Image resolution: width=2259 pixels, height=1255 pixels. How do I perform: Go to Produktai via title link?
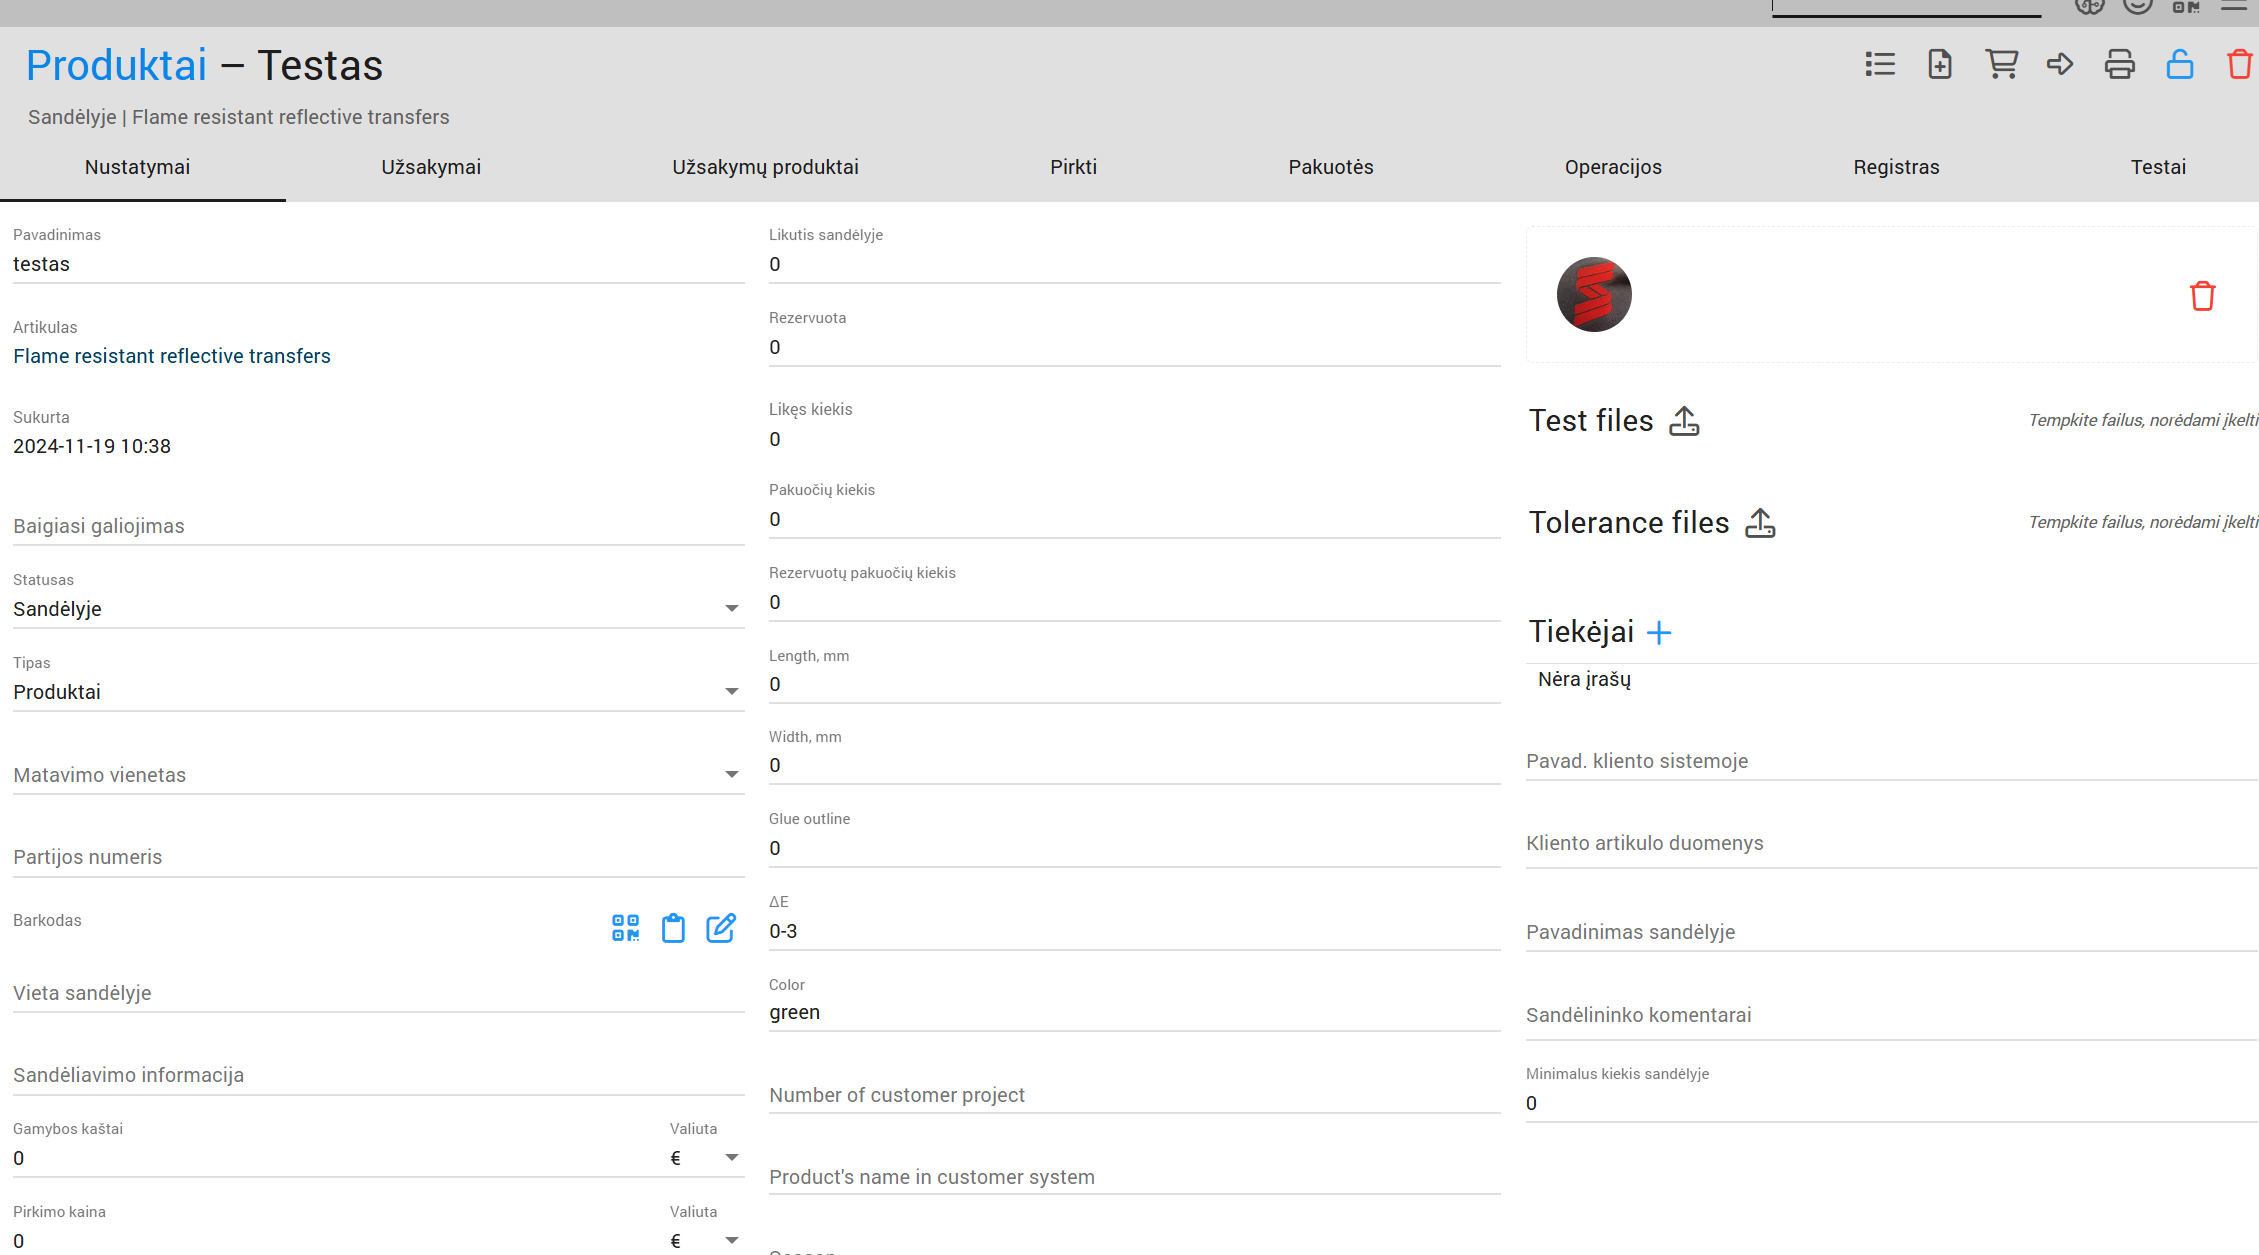tap(116, 66)
